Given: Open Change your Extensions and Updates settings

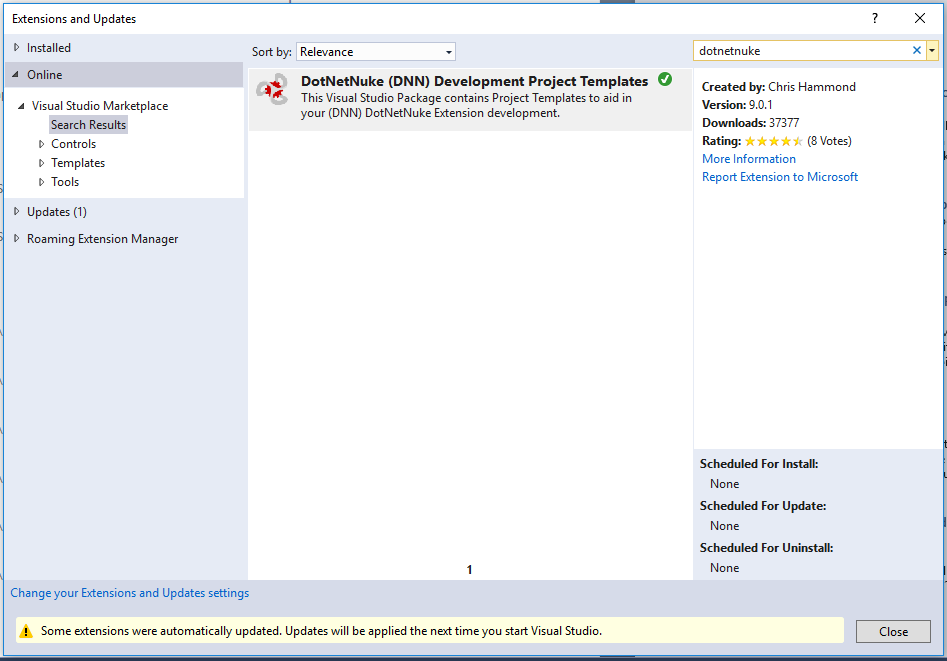Looking at the screenshot, I should 129,593.
